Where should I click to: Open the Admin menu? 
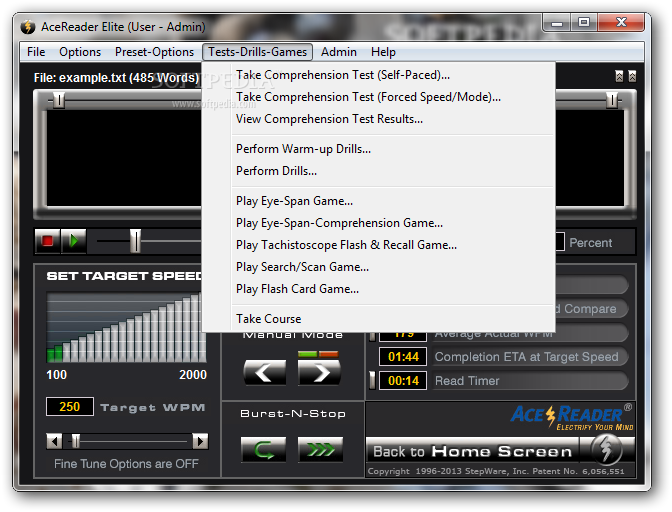coord(339,52)
